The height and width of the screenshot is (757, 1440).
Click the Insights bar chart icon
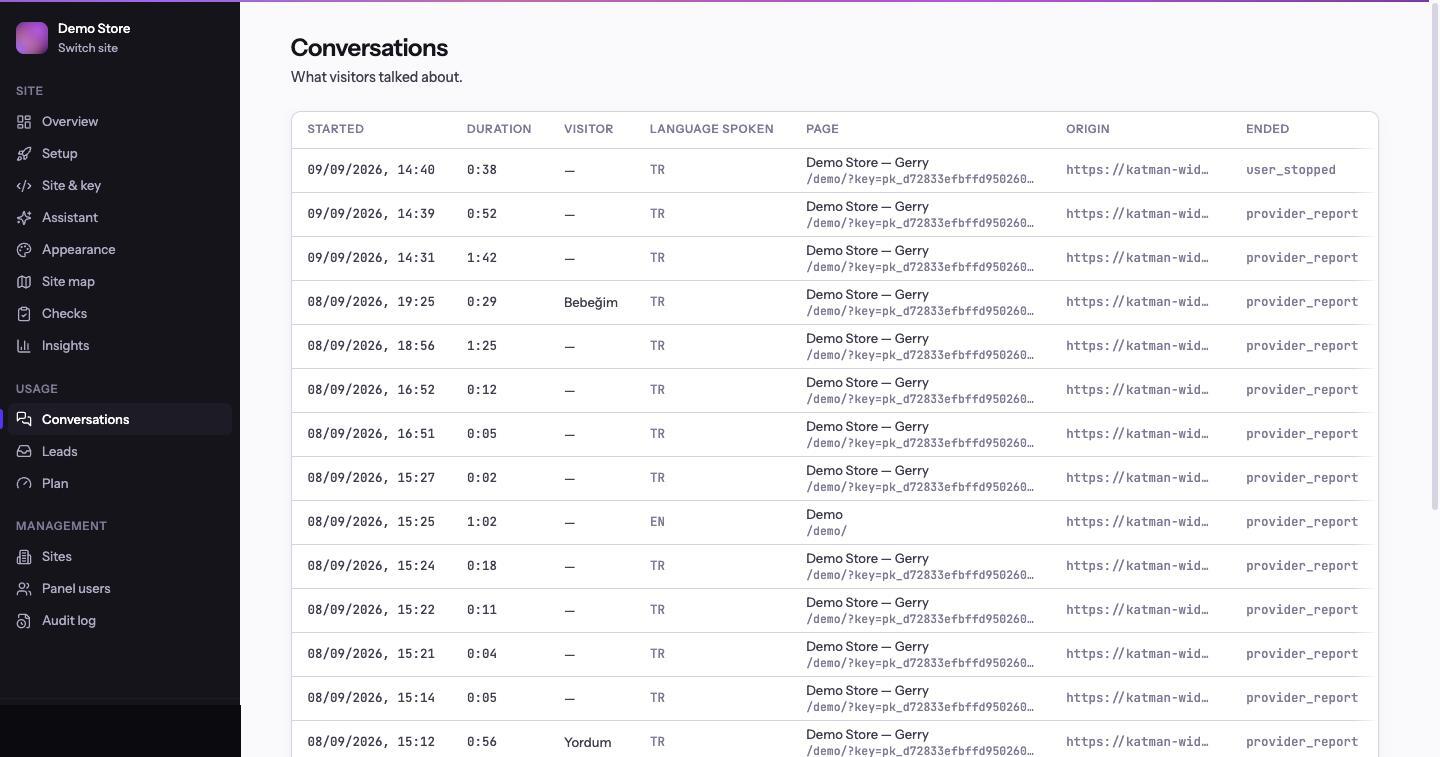(x=24, y=346)
